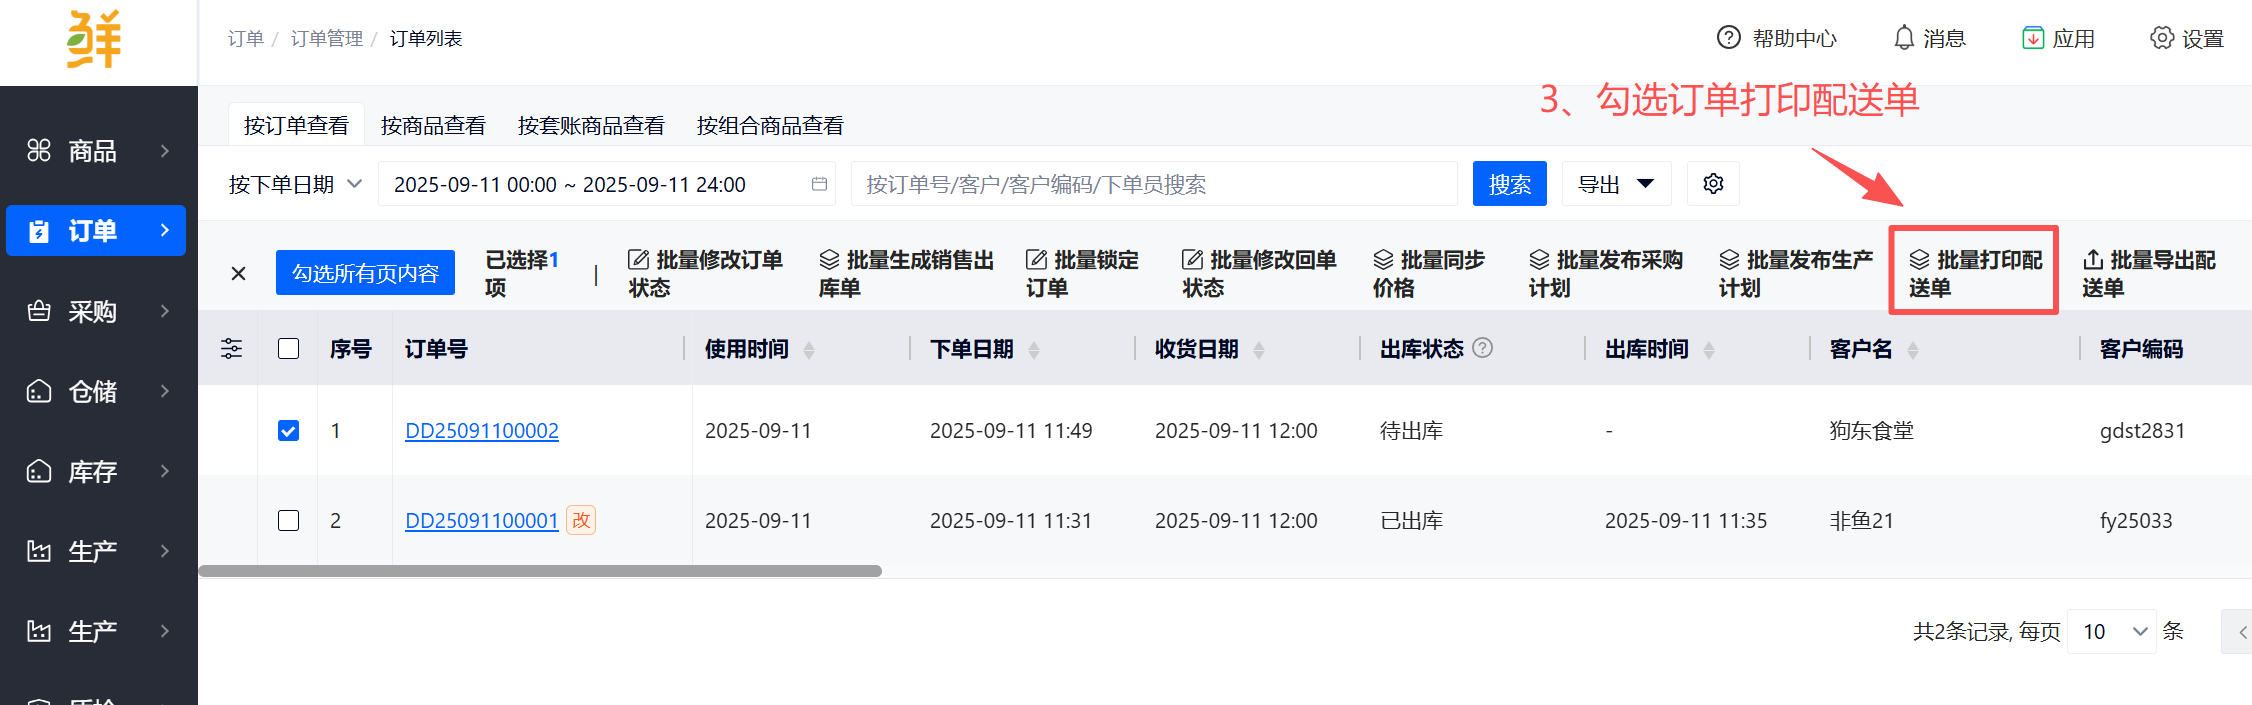Click the order search input field
This screenshot has width=2252, height=705.
(1153, 185)
